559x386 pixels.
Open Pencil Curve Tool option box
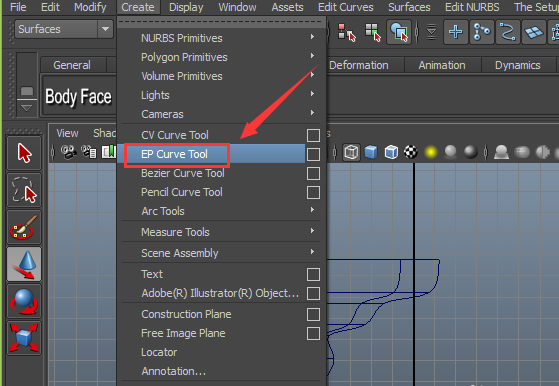pos(313,192)
